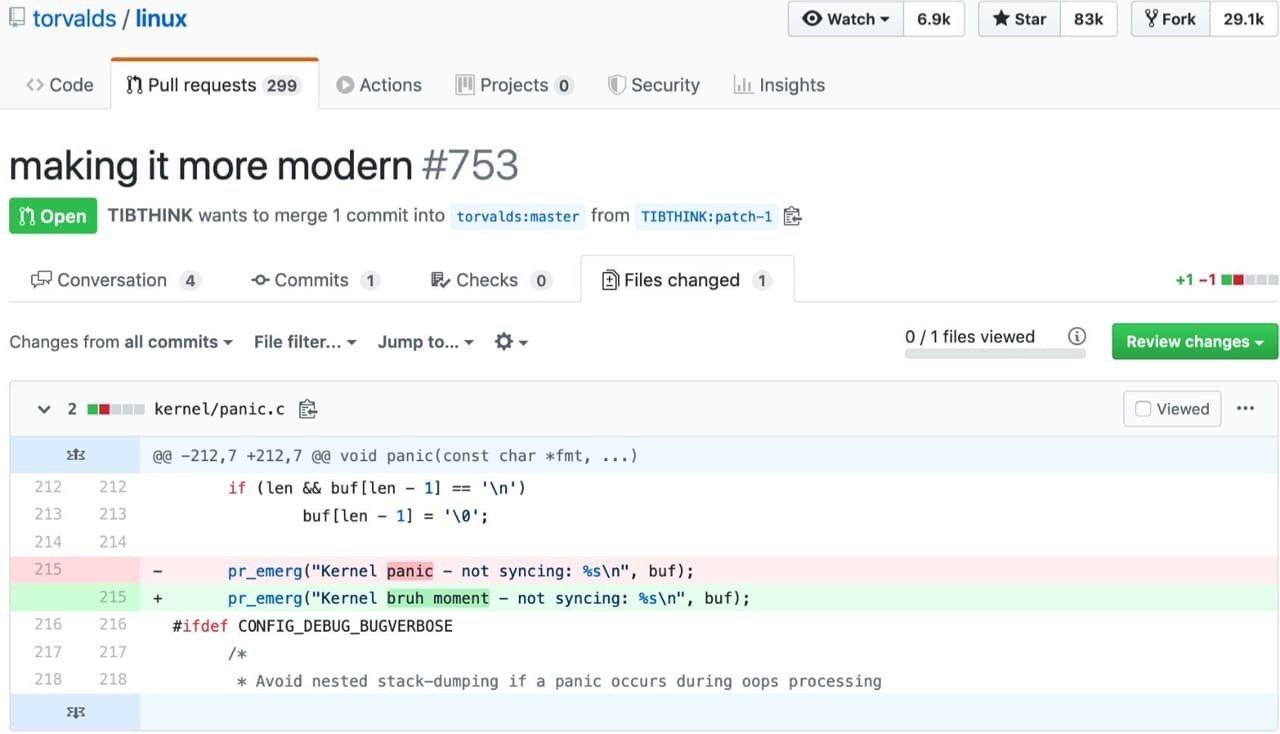This screenshot has height=734, width=1280.
Task: Open the Watch dropdown button
Action: pos(846,19)
